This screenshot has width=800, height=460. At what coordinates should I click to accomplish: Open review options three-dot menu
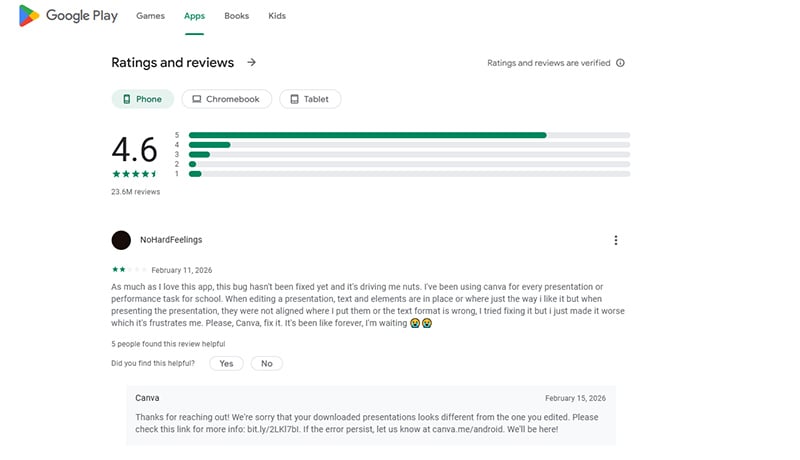pyautogui.click(x=616, y=240)
